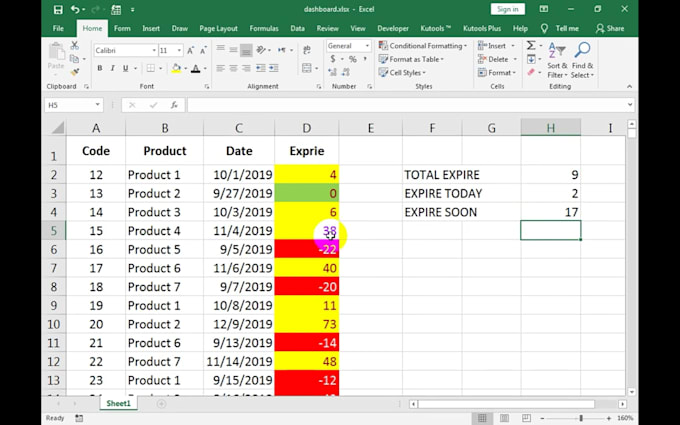
Task: Switch to the Page Layout tab
Action: tap(218, 28)
